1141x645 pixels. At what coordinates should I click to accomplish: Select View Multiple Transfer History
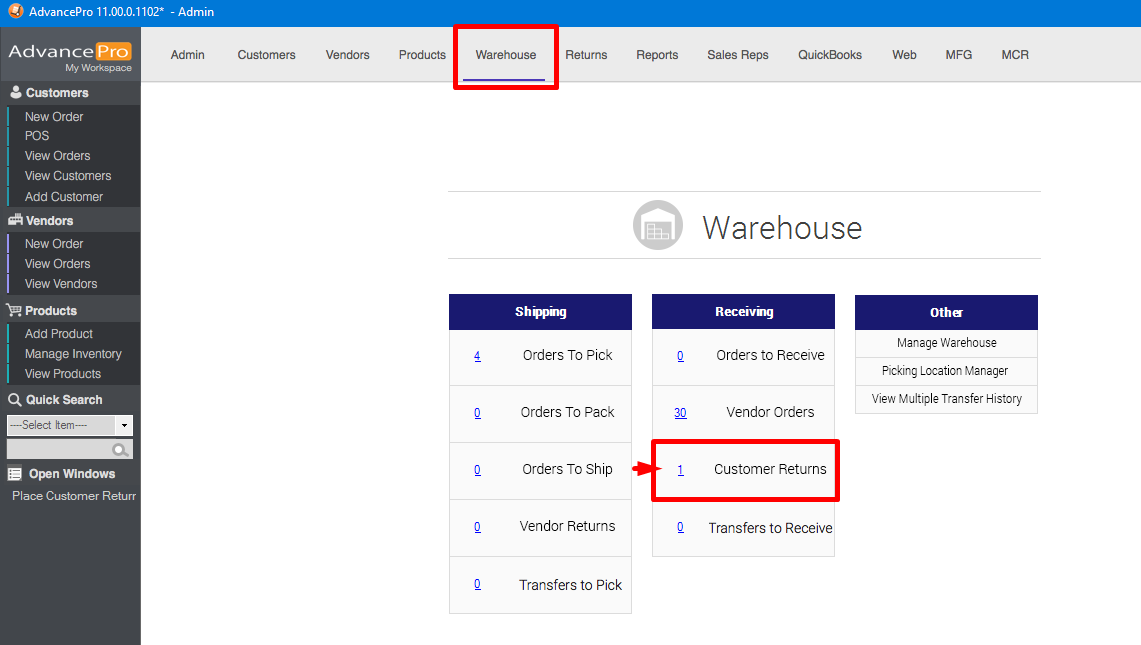[946, 399]
